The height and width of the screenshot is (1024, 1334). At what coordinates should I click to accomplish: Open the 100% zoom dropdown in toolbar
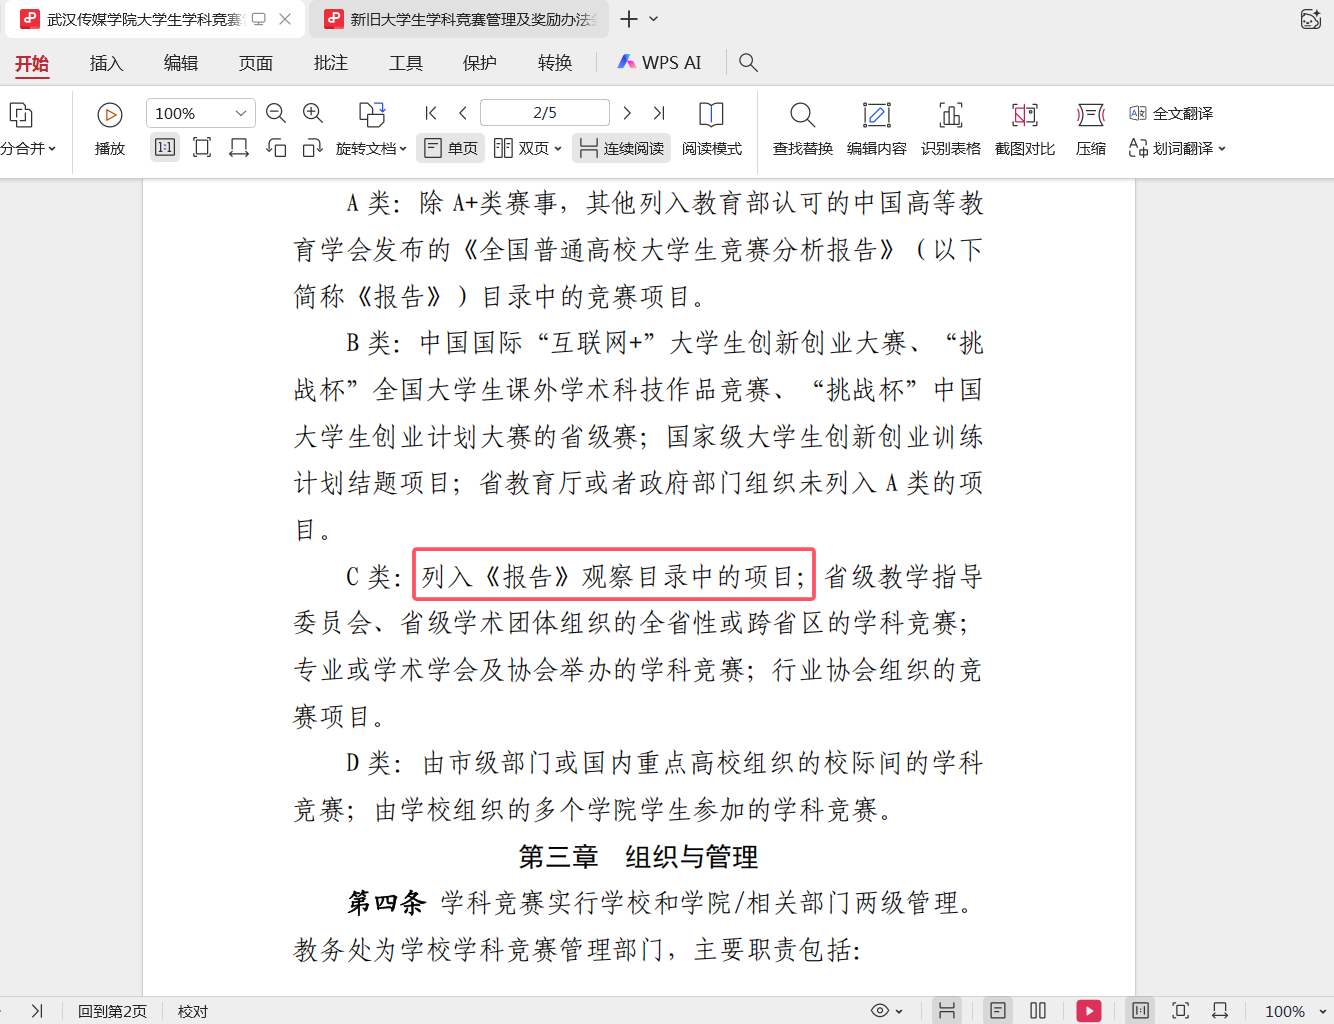(241, 113)
